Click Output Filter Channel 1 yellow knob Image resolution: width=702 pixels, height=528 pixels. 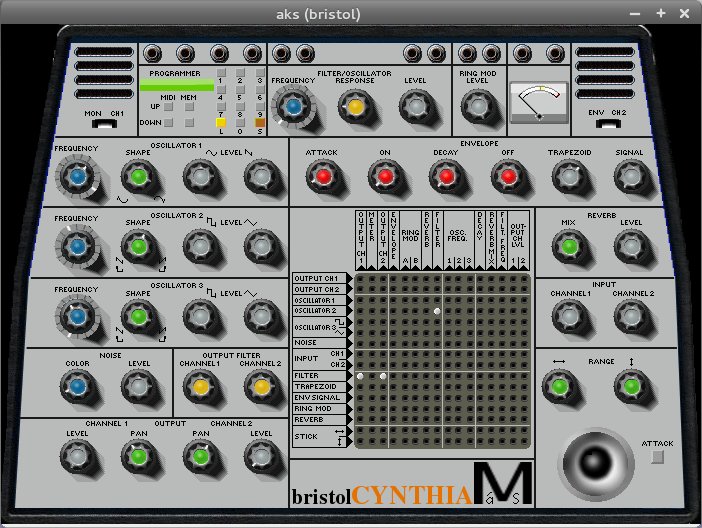click(200, 387)
